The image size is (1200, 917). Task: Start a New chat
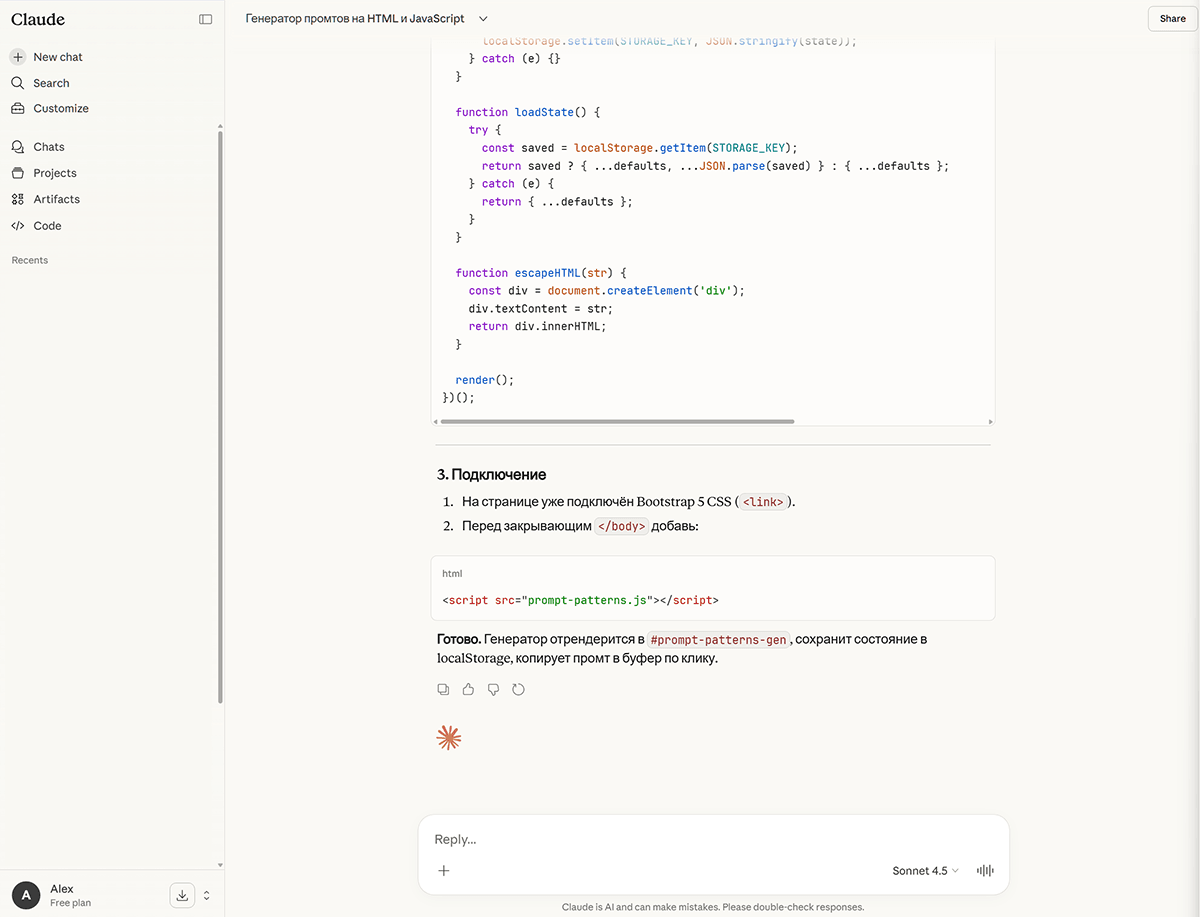(x=57, y=57)
